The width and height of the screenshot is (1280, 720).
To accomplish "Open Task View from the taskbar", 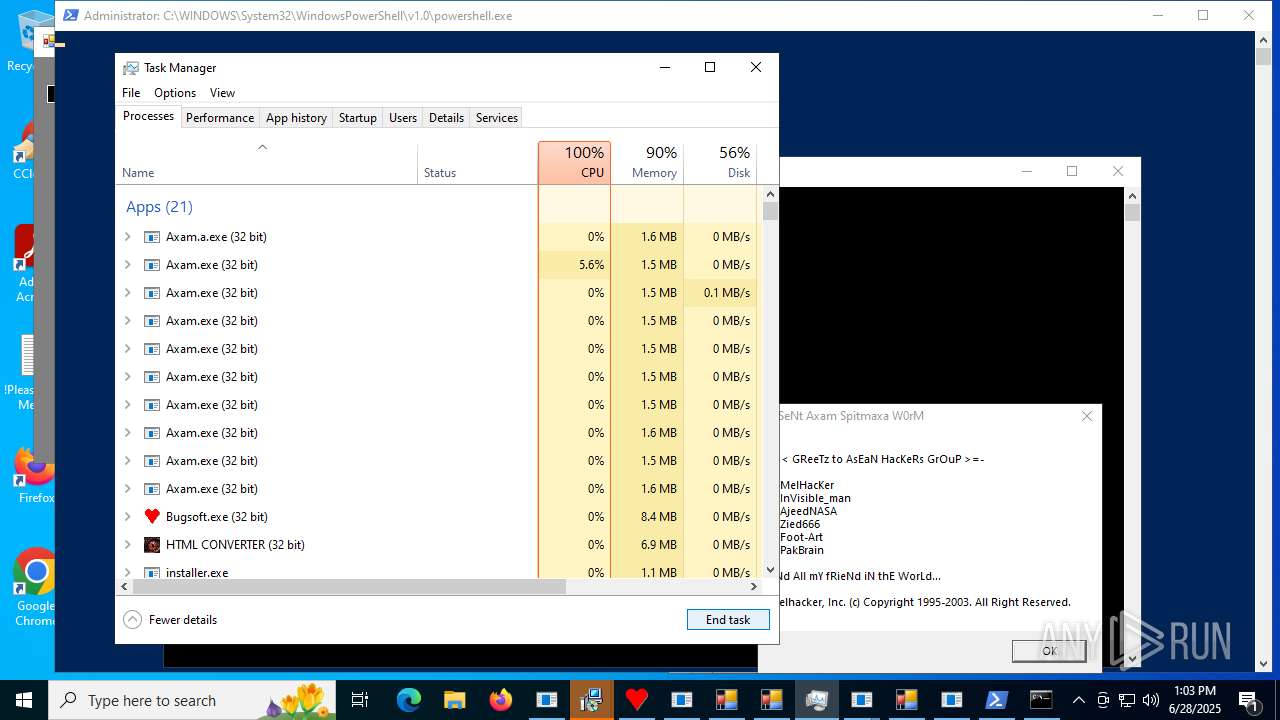I will tap(360, 700).
